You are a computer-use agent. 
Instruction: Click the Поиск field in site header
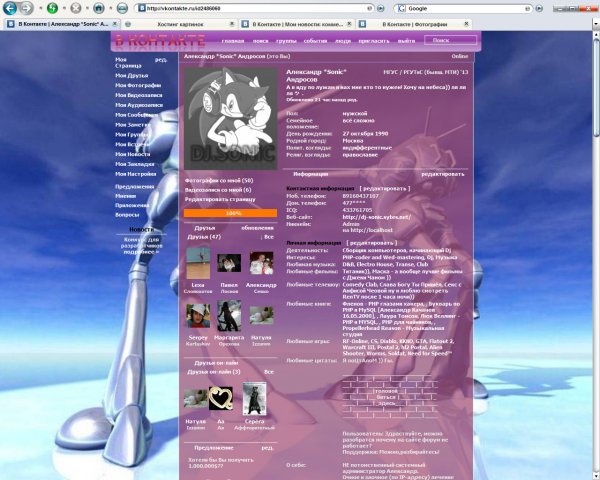(450, 40)
